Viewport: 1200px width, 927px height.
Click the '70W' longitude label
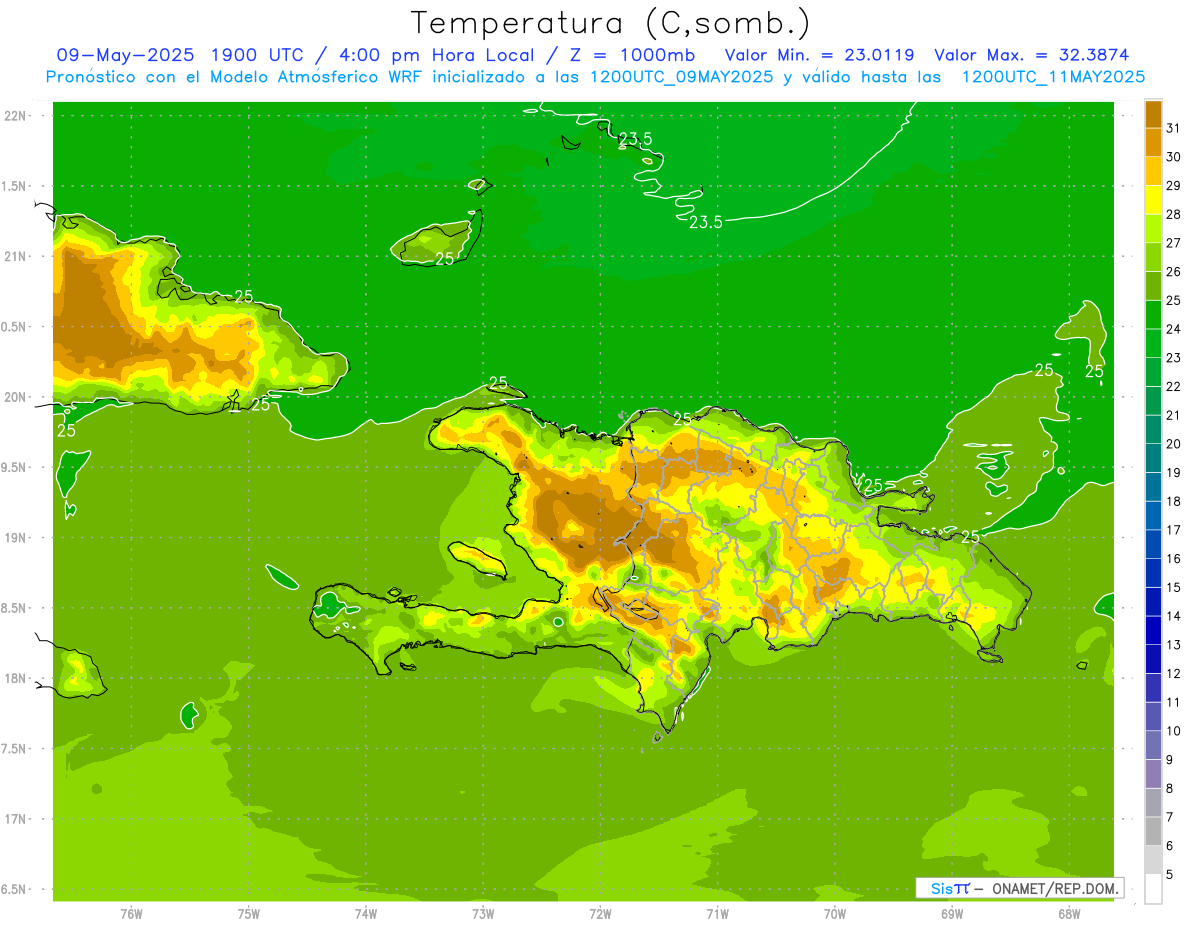pyautogui.click(x=835, y=913)
